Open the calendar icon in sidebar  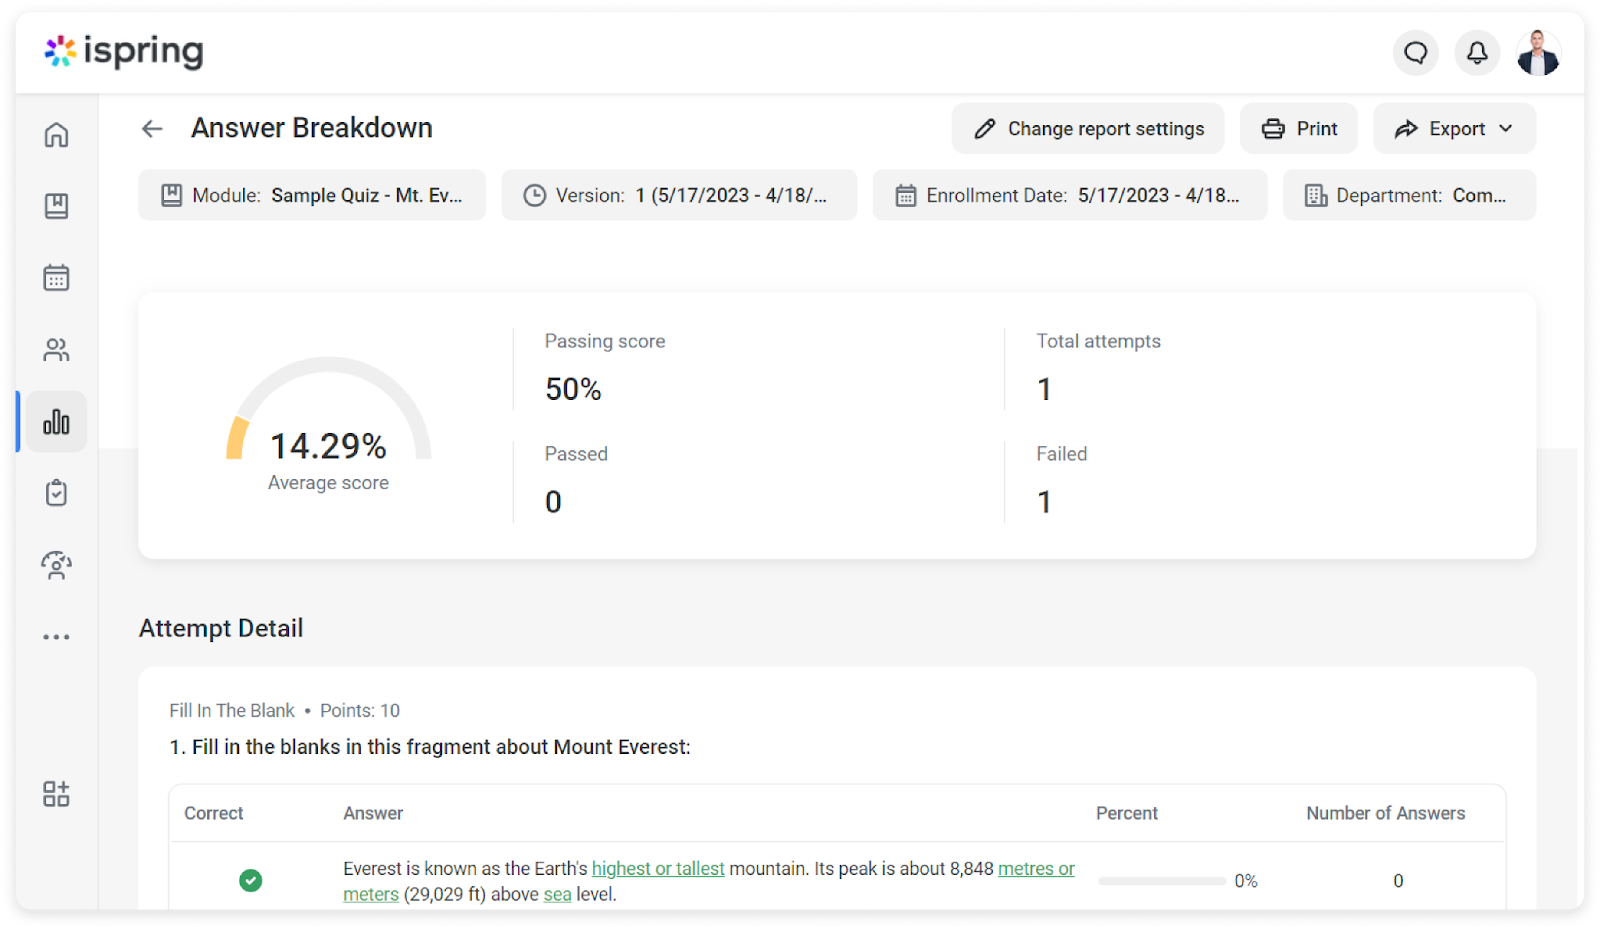point(56,278)
